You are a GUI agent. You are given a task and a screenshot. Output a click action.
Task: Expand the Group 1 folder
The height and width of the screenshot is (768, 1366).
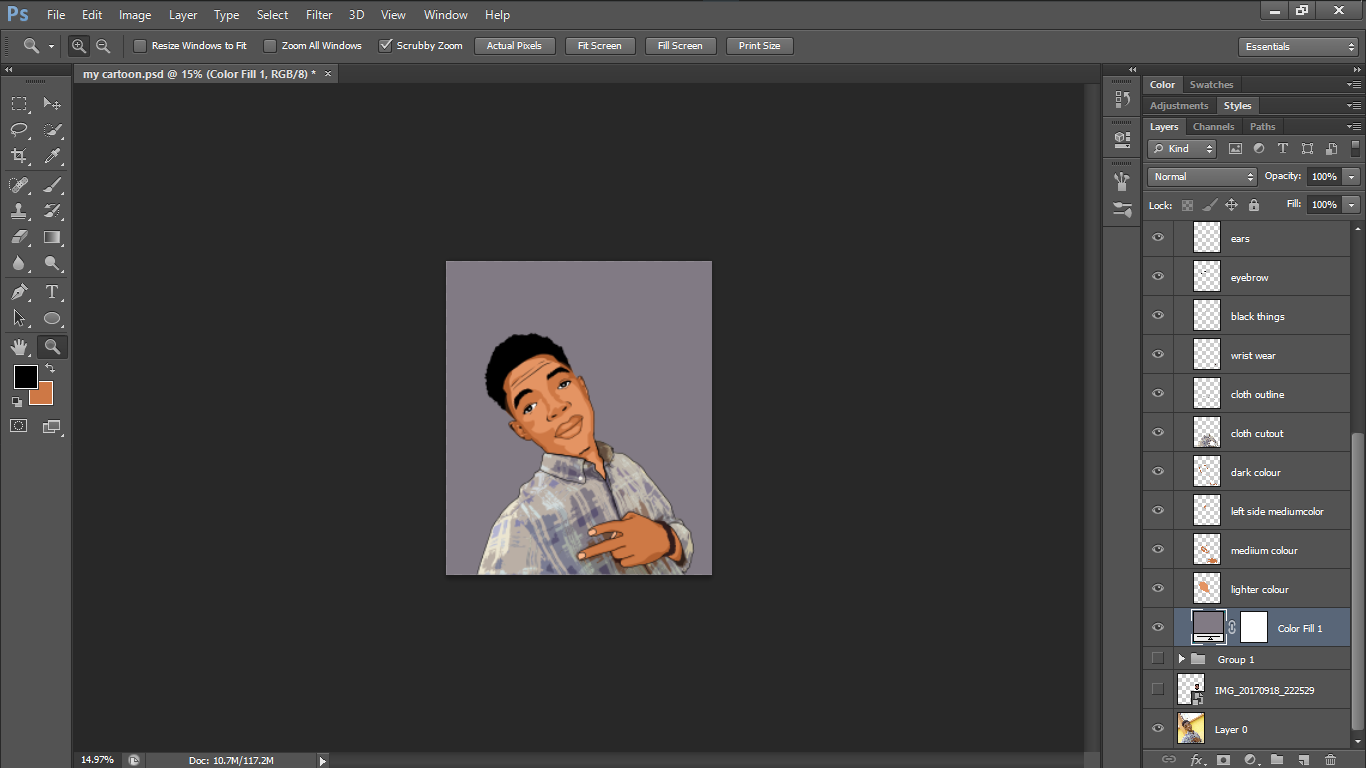[x=1181, y=659]
